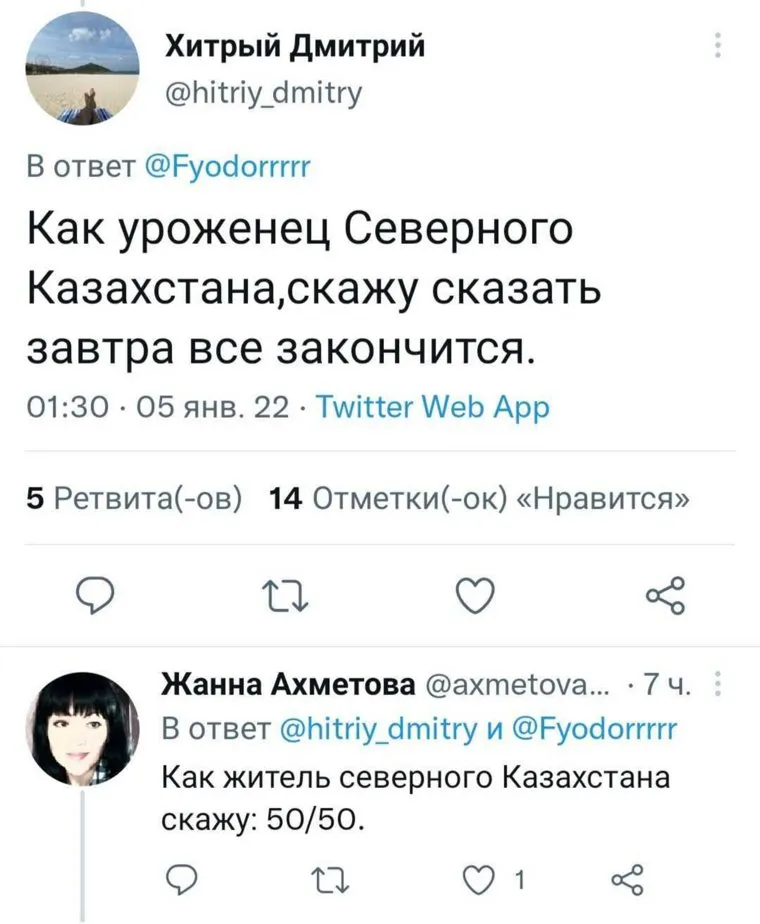Click the Хитрый Дмитрий display name

coord(291,44)
